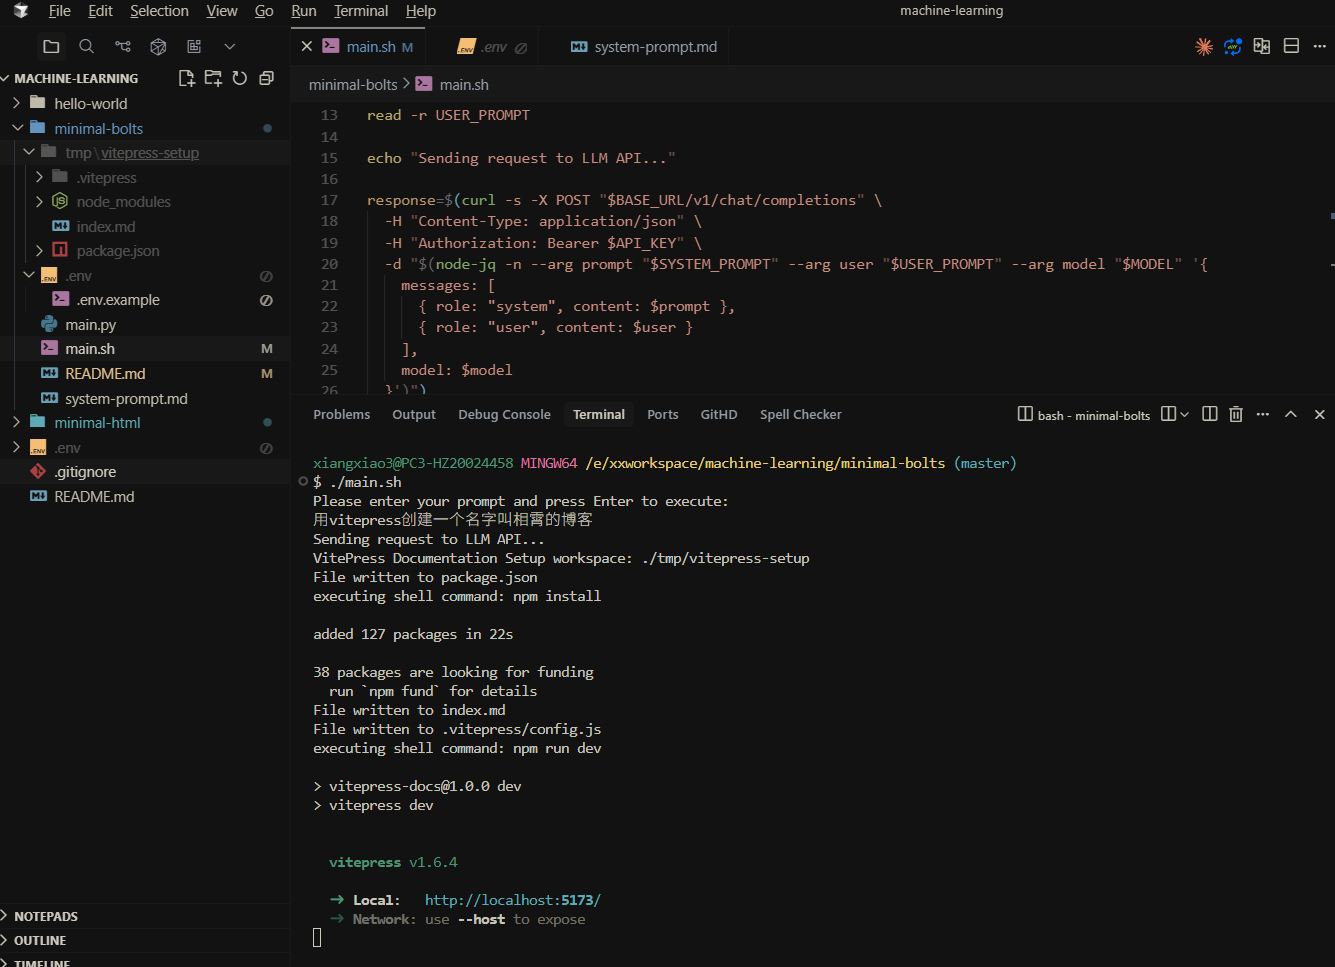Screen dimensions: 1335x967
Task: Open the File menu
Action: (60, 11)
